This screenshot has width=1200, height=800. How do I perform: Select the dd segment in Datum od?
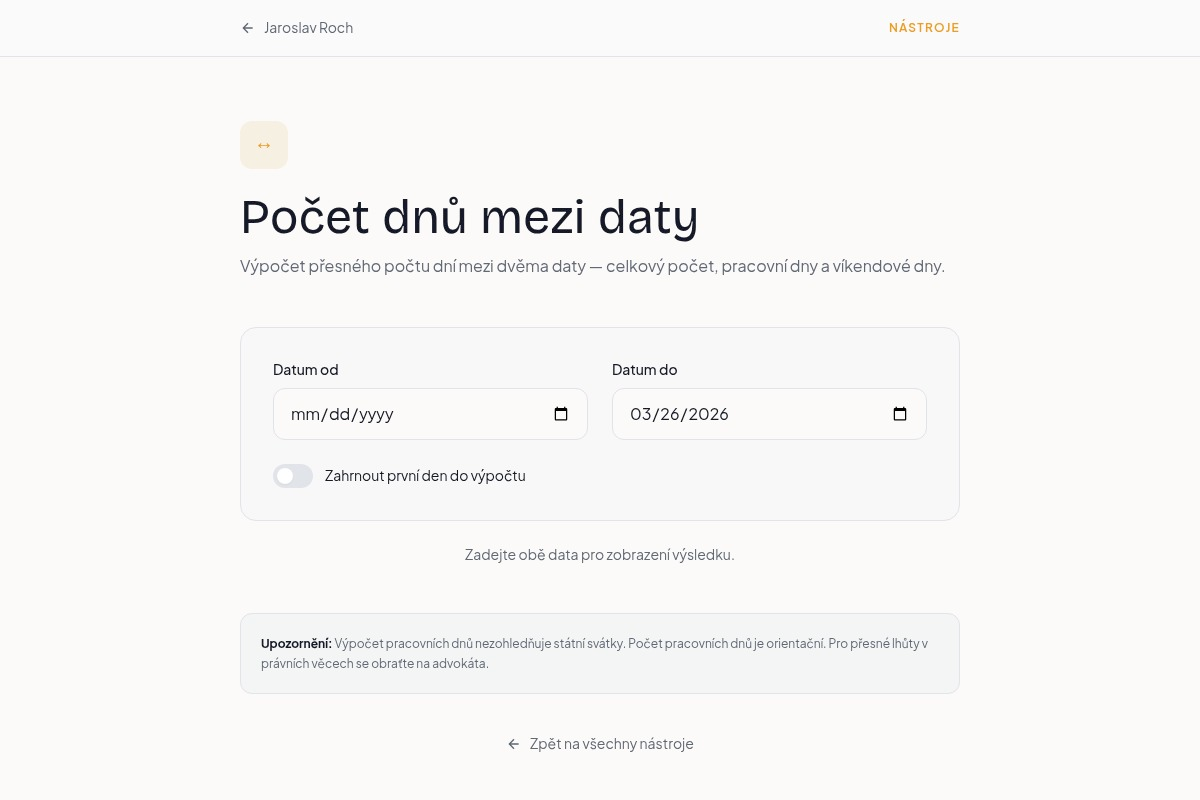click(x=340, y=414)
